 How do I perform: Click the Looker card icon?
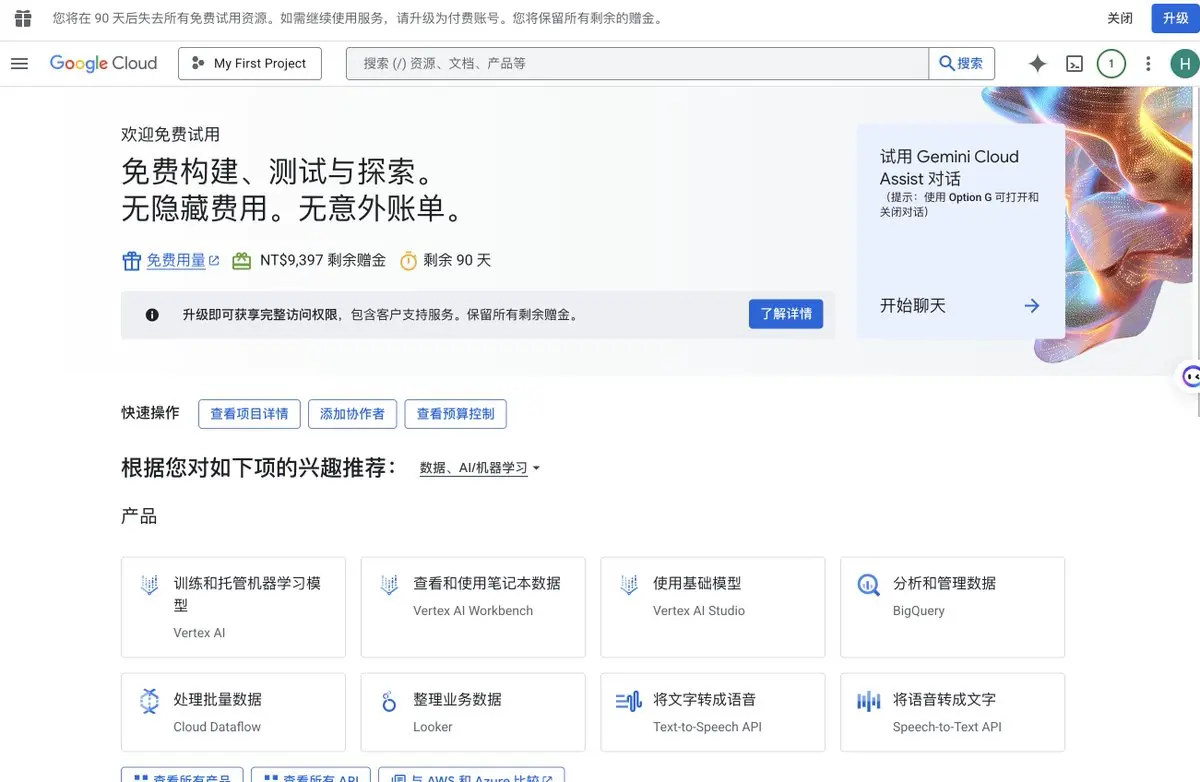click(x=390, y=701)
